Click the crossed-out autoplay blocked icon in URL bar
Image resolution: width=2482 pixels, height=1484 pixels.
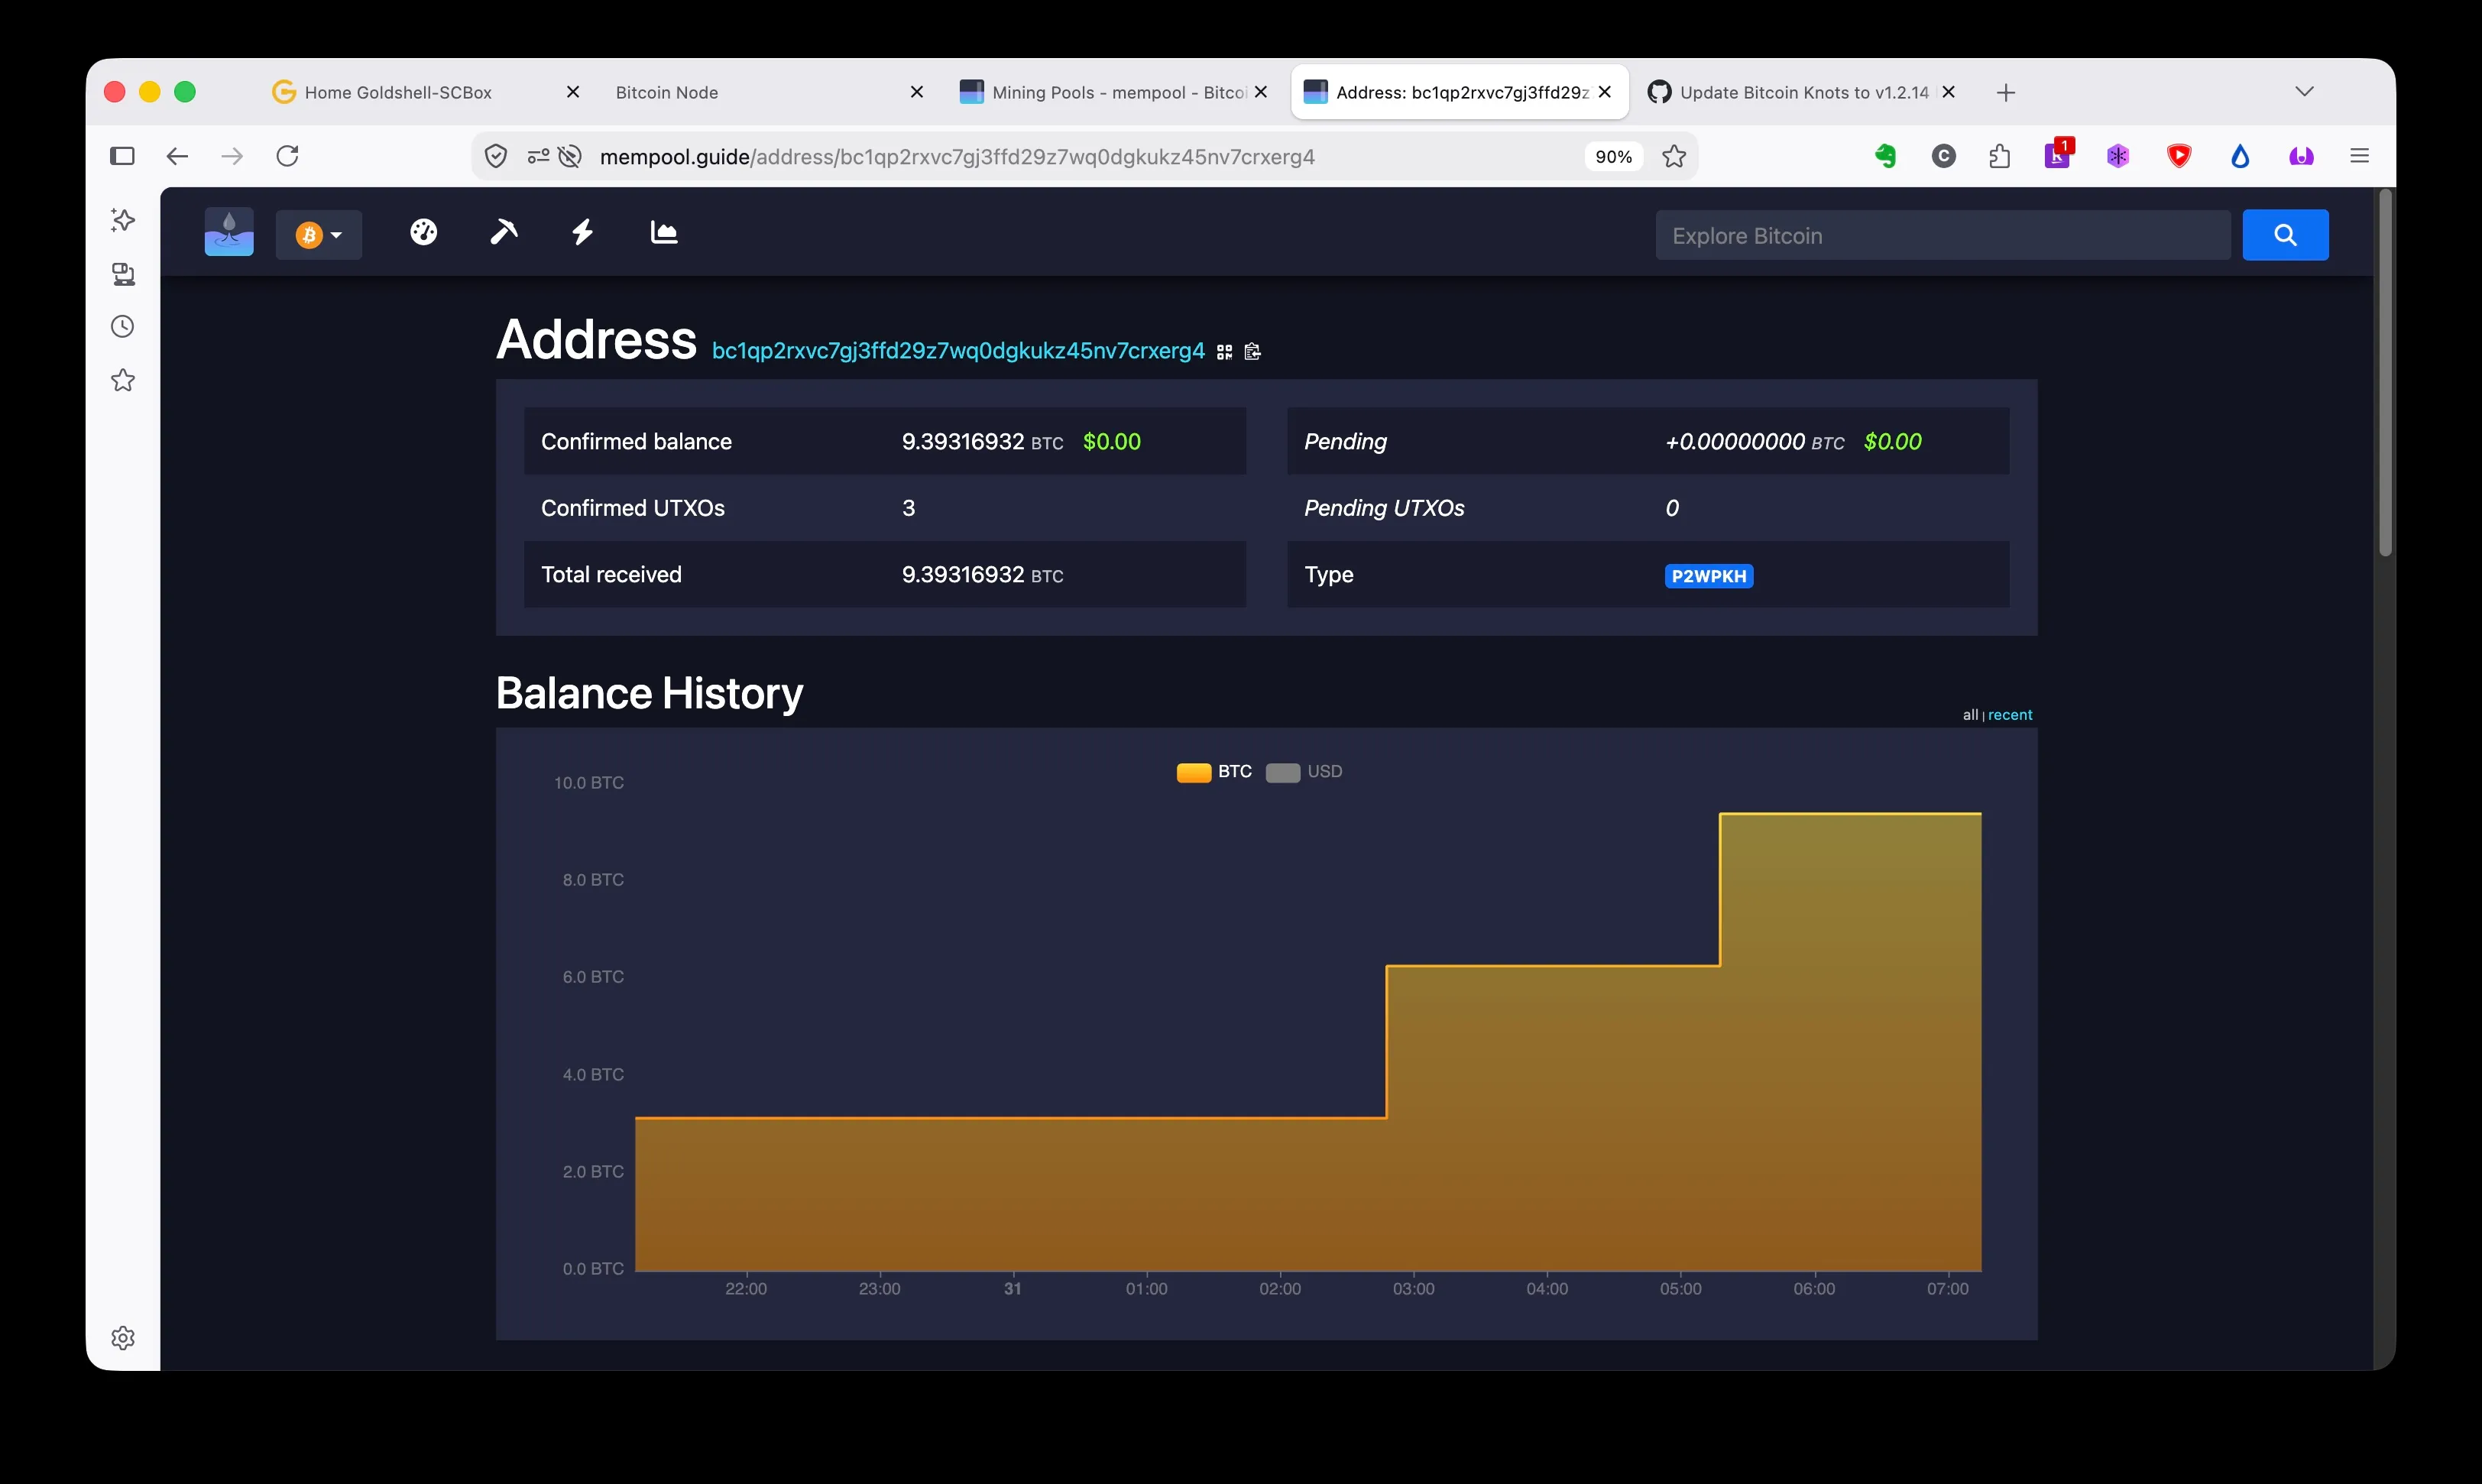pyautogui.click(x=570, y=156)
